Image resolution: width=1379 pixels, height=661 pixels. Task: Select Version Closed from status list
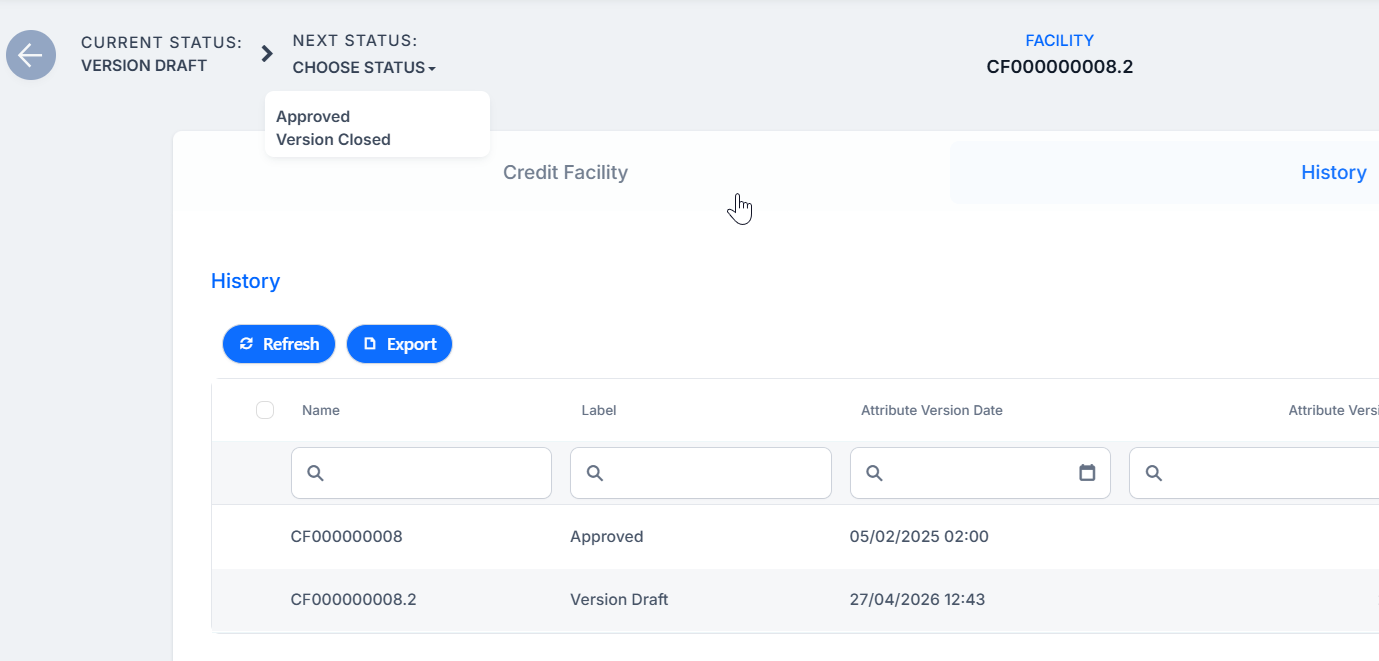333,140
